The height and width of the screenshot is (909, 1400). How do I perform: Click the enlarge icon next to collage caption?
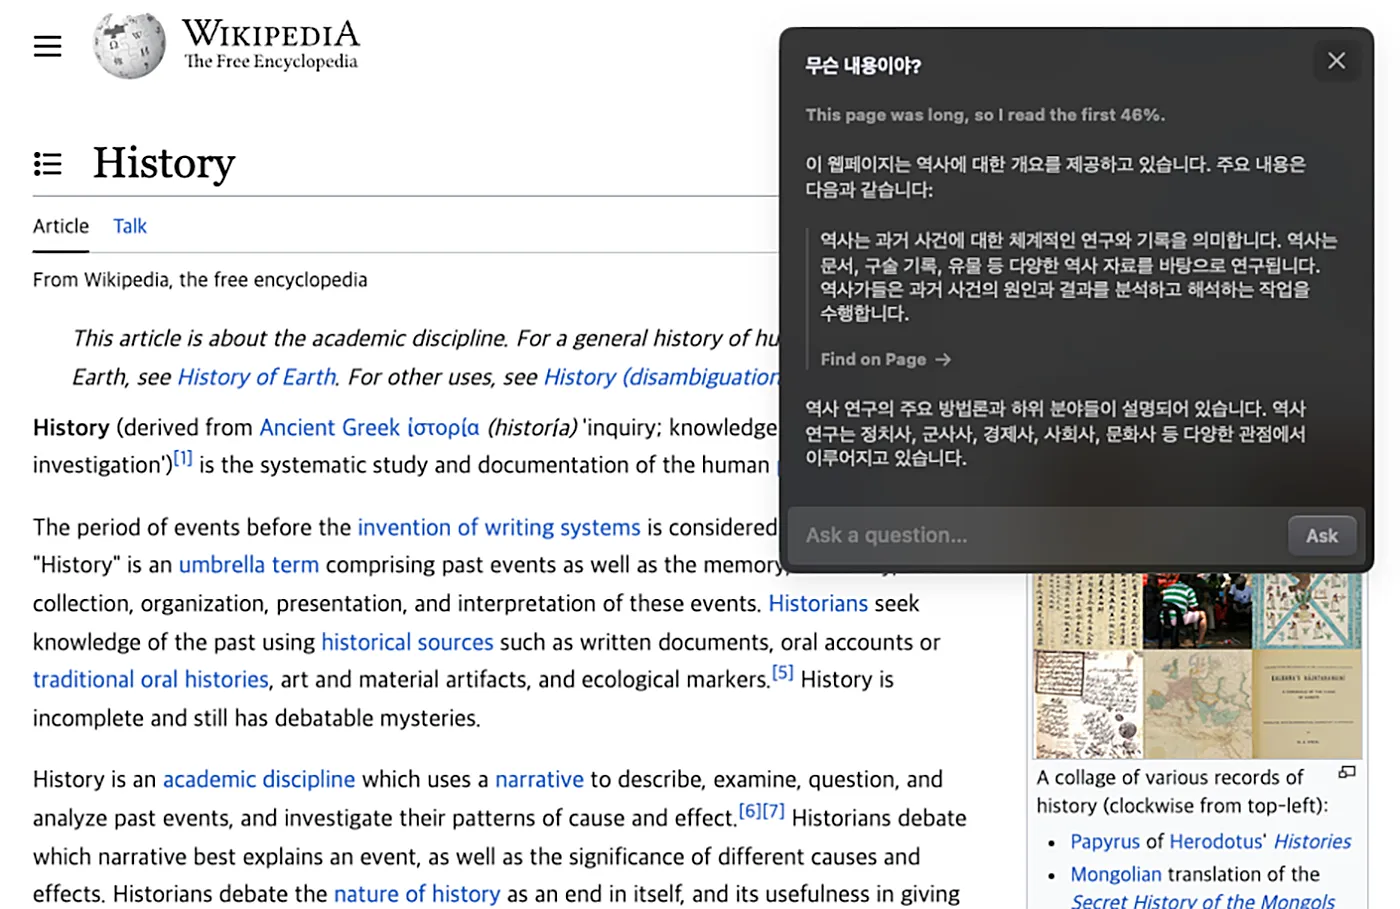click(1346, 772)
